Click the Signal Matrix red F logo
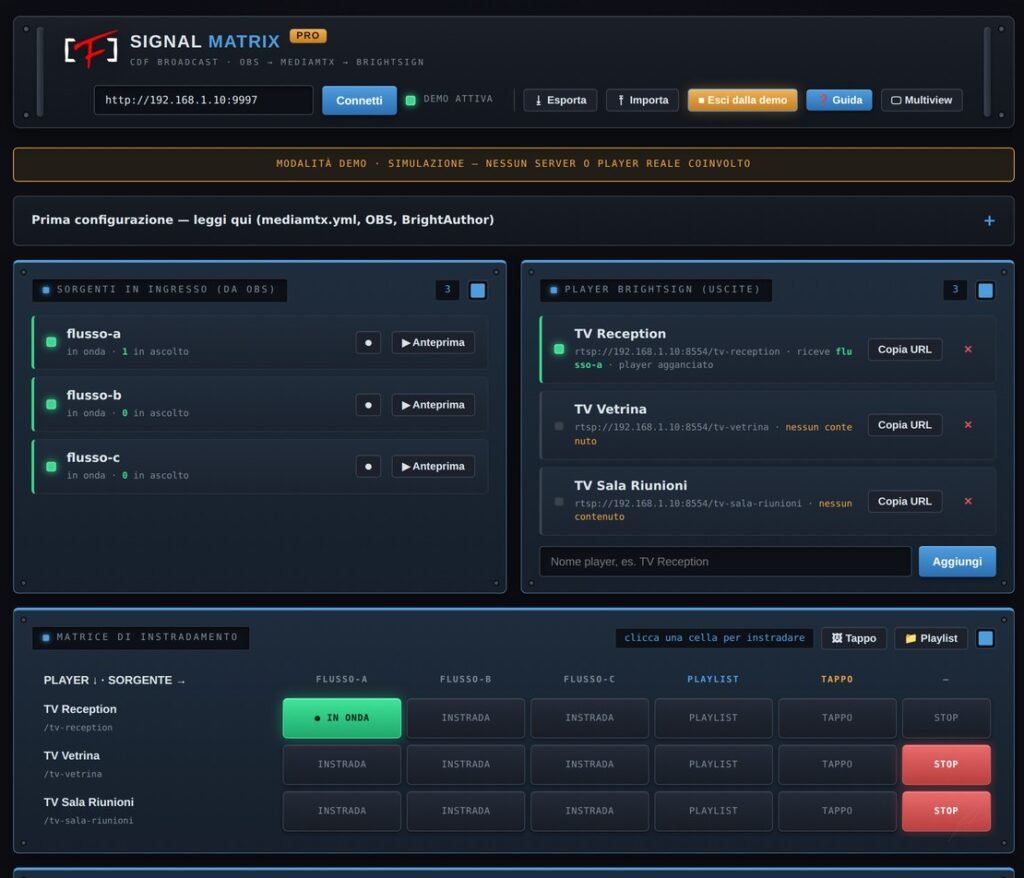Viewport: 1024px width, 878px height. 91,49
